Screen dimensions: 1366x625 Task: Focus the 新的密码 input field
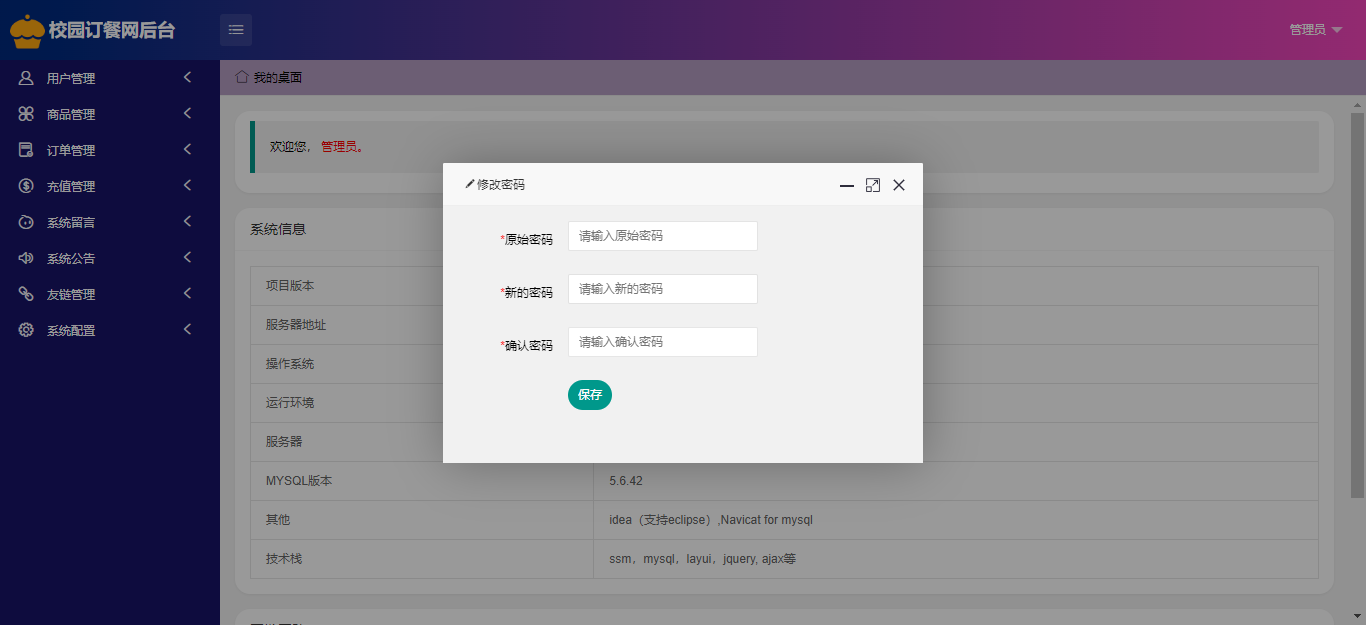tap(663, 289)
